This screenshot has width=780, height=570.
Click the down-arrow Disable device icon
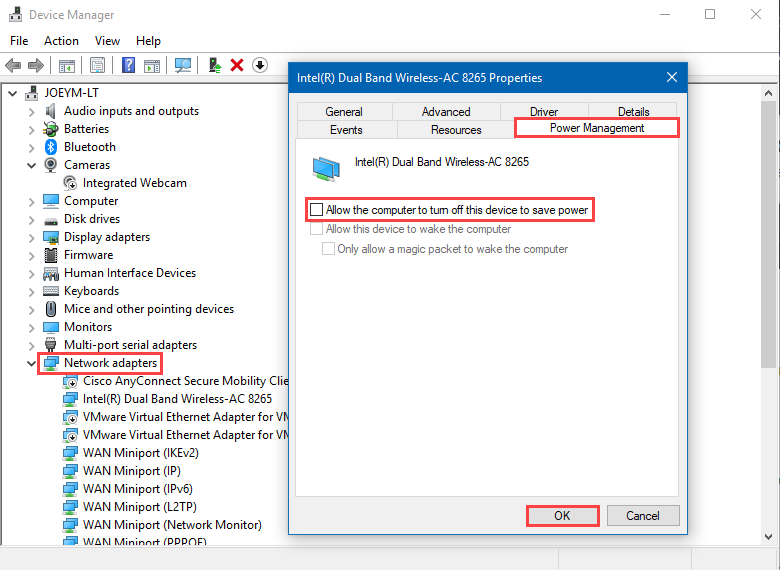point(260,65)
